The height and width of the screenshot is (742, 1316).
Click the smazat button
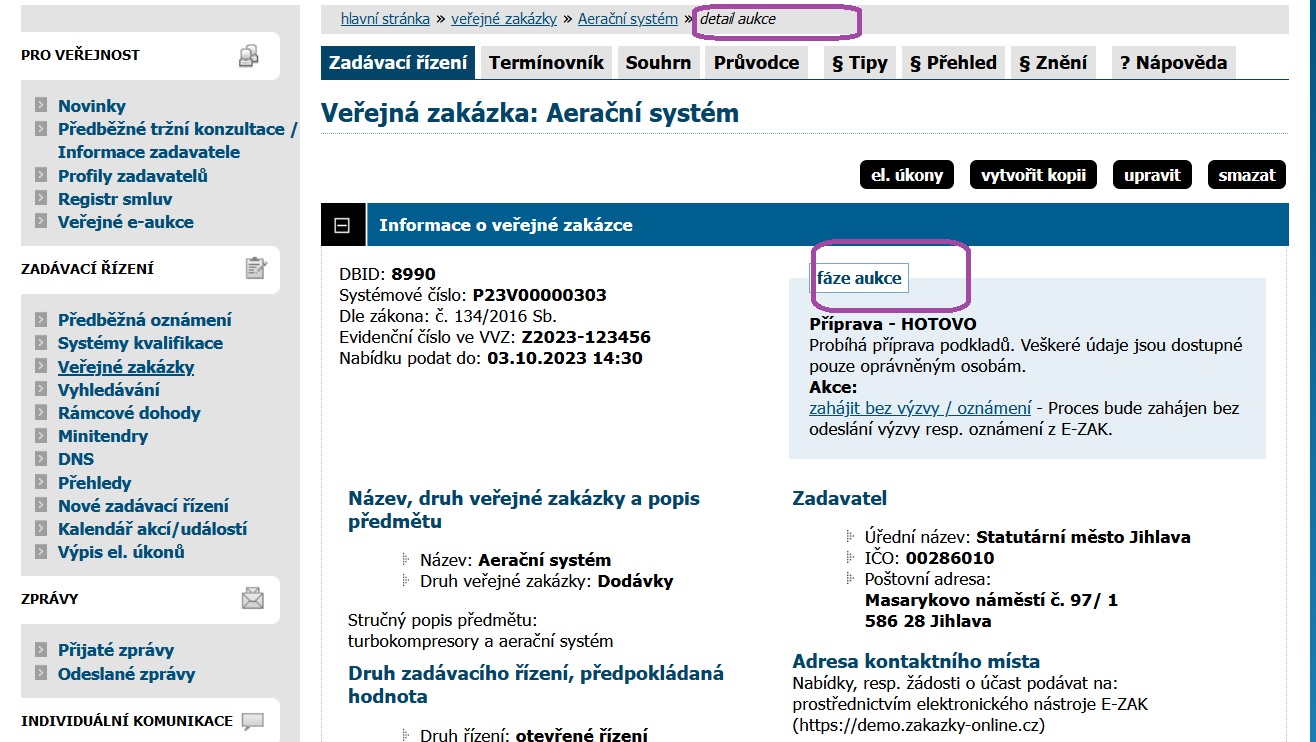(1246, 175)
